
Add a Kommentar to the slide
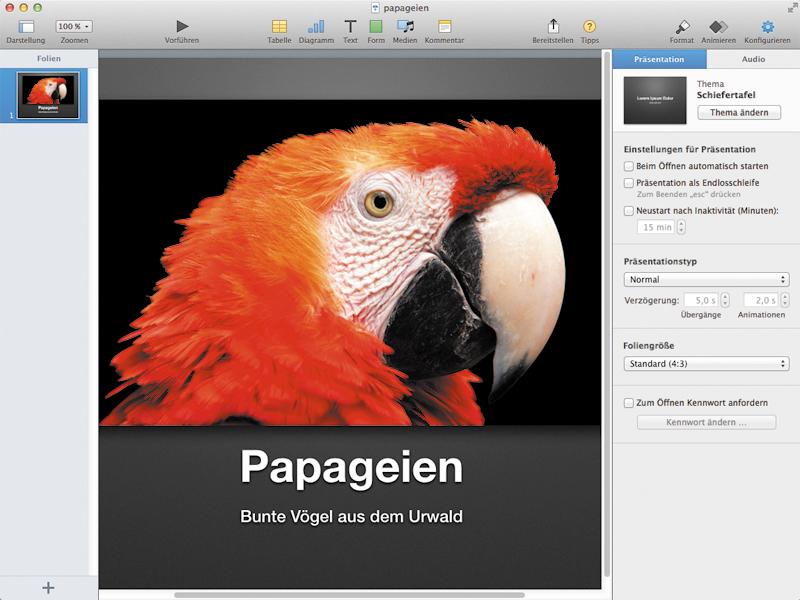444,26
